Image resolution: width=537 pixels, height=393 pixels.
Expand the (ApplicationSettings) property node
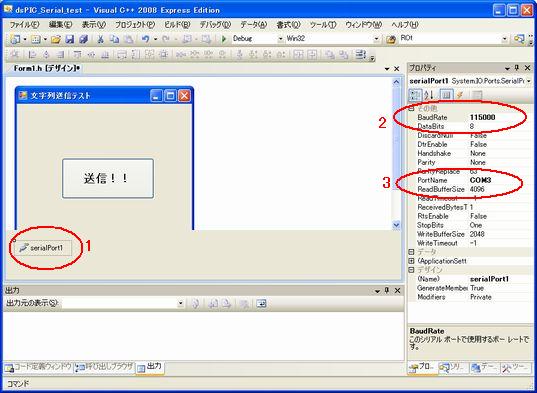point(412,261)
